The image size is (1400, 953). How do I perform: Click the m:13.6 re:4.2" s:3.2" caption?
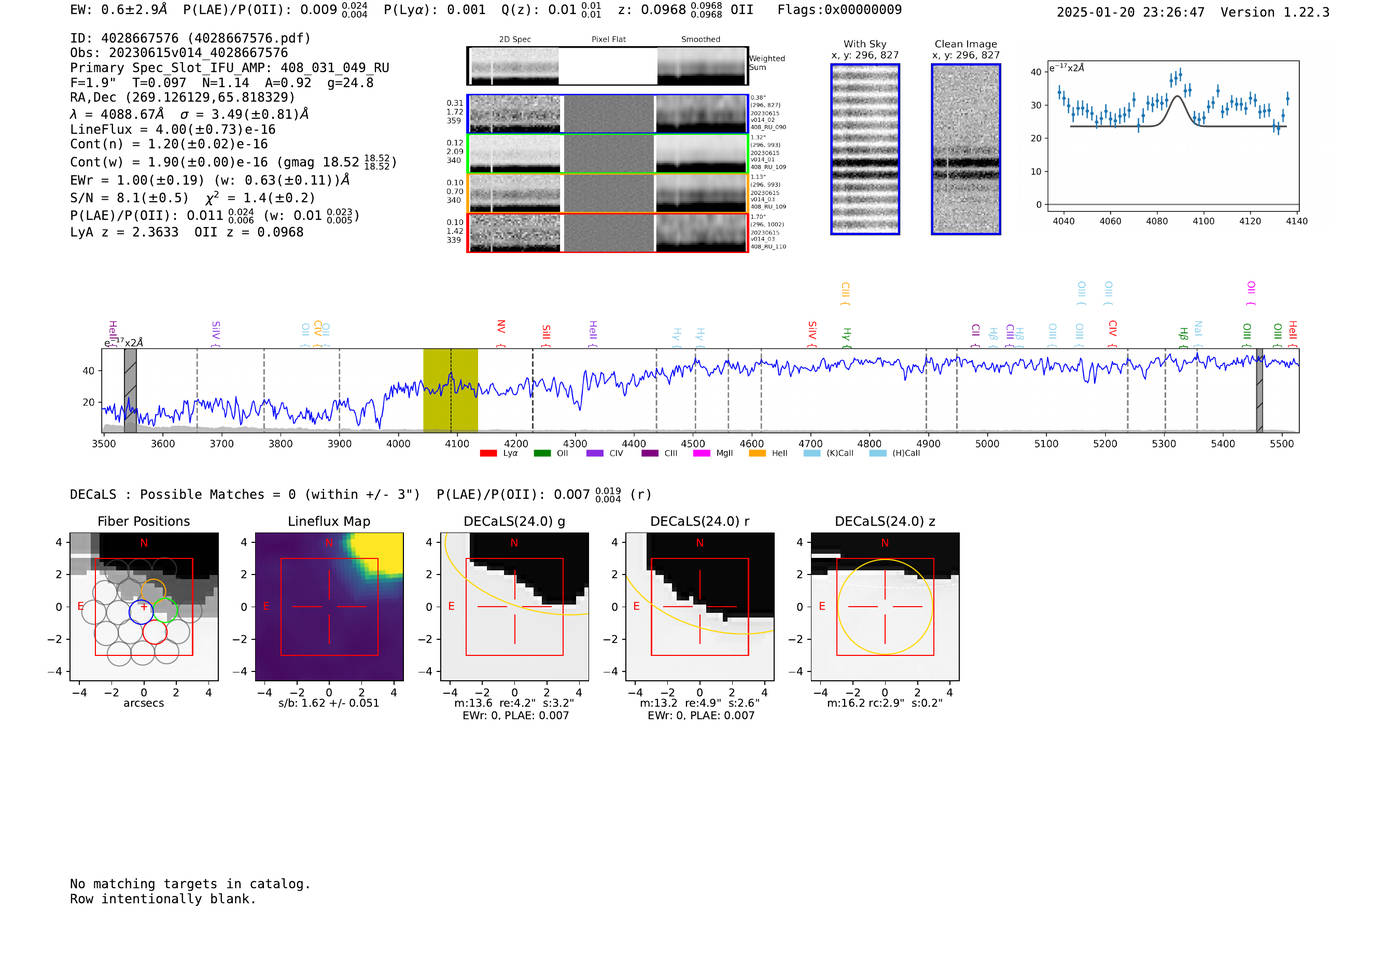[514, 703]
